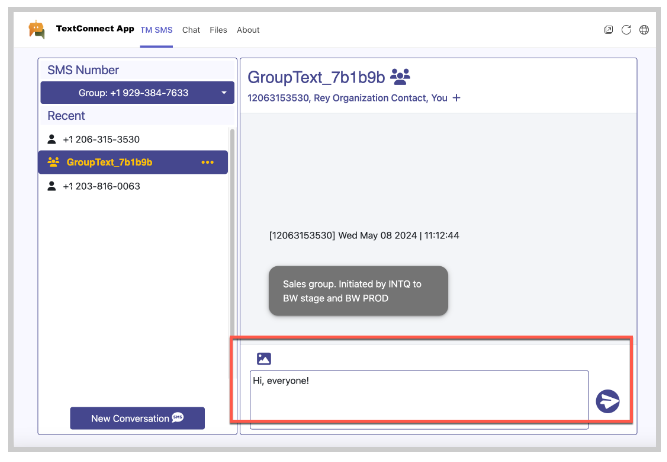Go to the About tab

(x=248, y=30)
